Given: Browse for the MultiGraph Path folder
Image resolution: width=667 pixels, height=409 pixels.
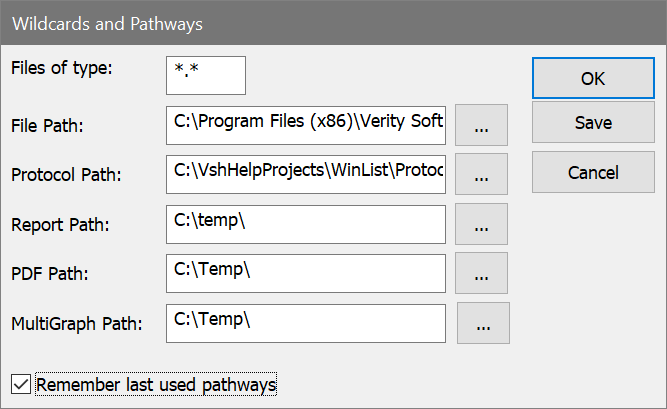Looking at the screenshot, I should [483, 323].
